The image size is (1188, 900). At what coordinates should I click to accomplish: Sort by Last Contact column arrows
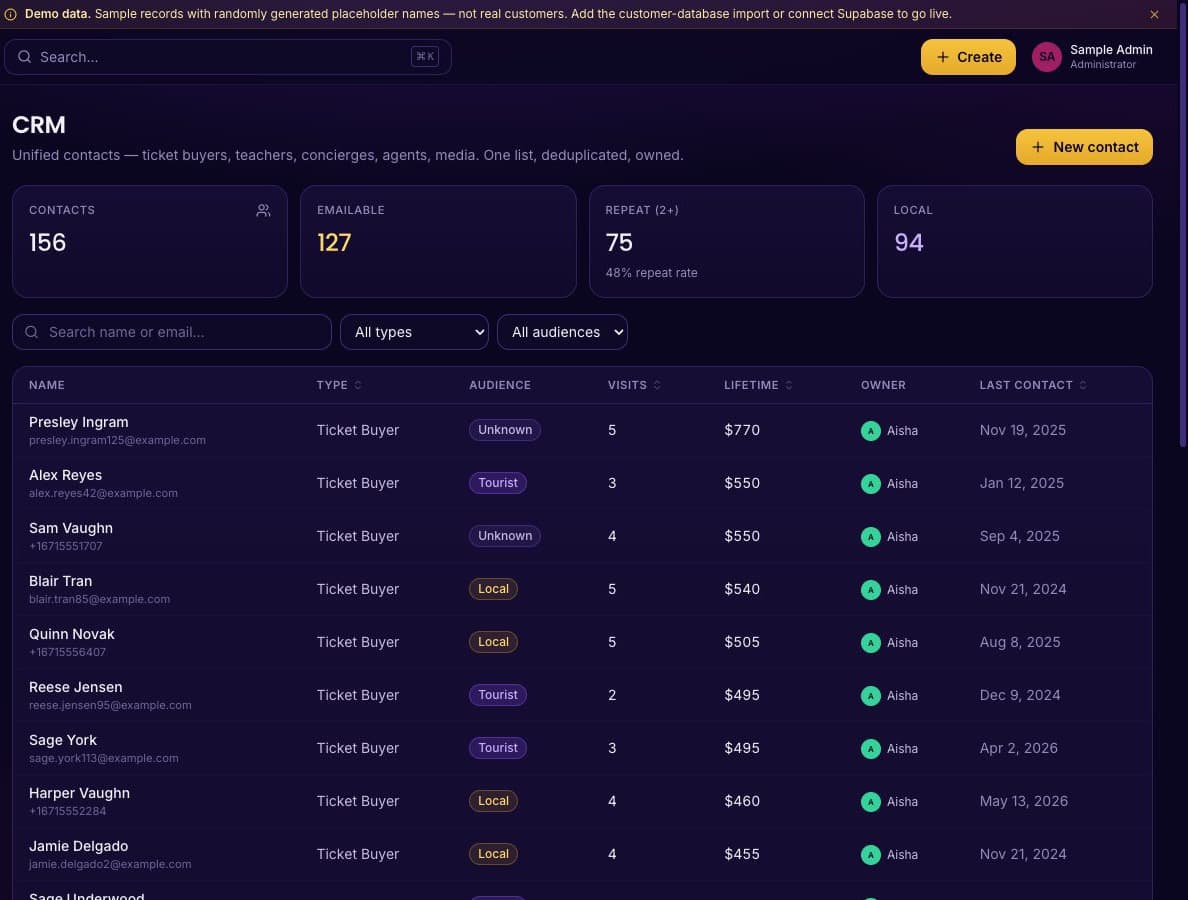(x=1083, y=386)
